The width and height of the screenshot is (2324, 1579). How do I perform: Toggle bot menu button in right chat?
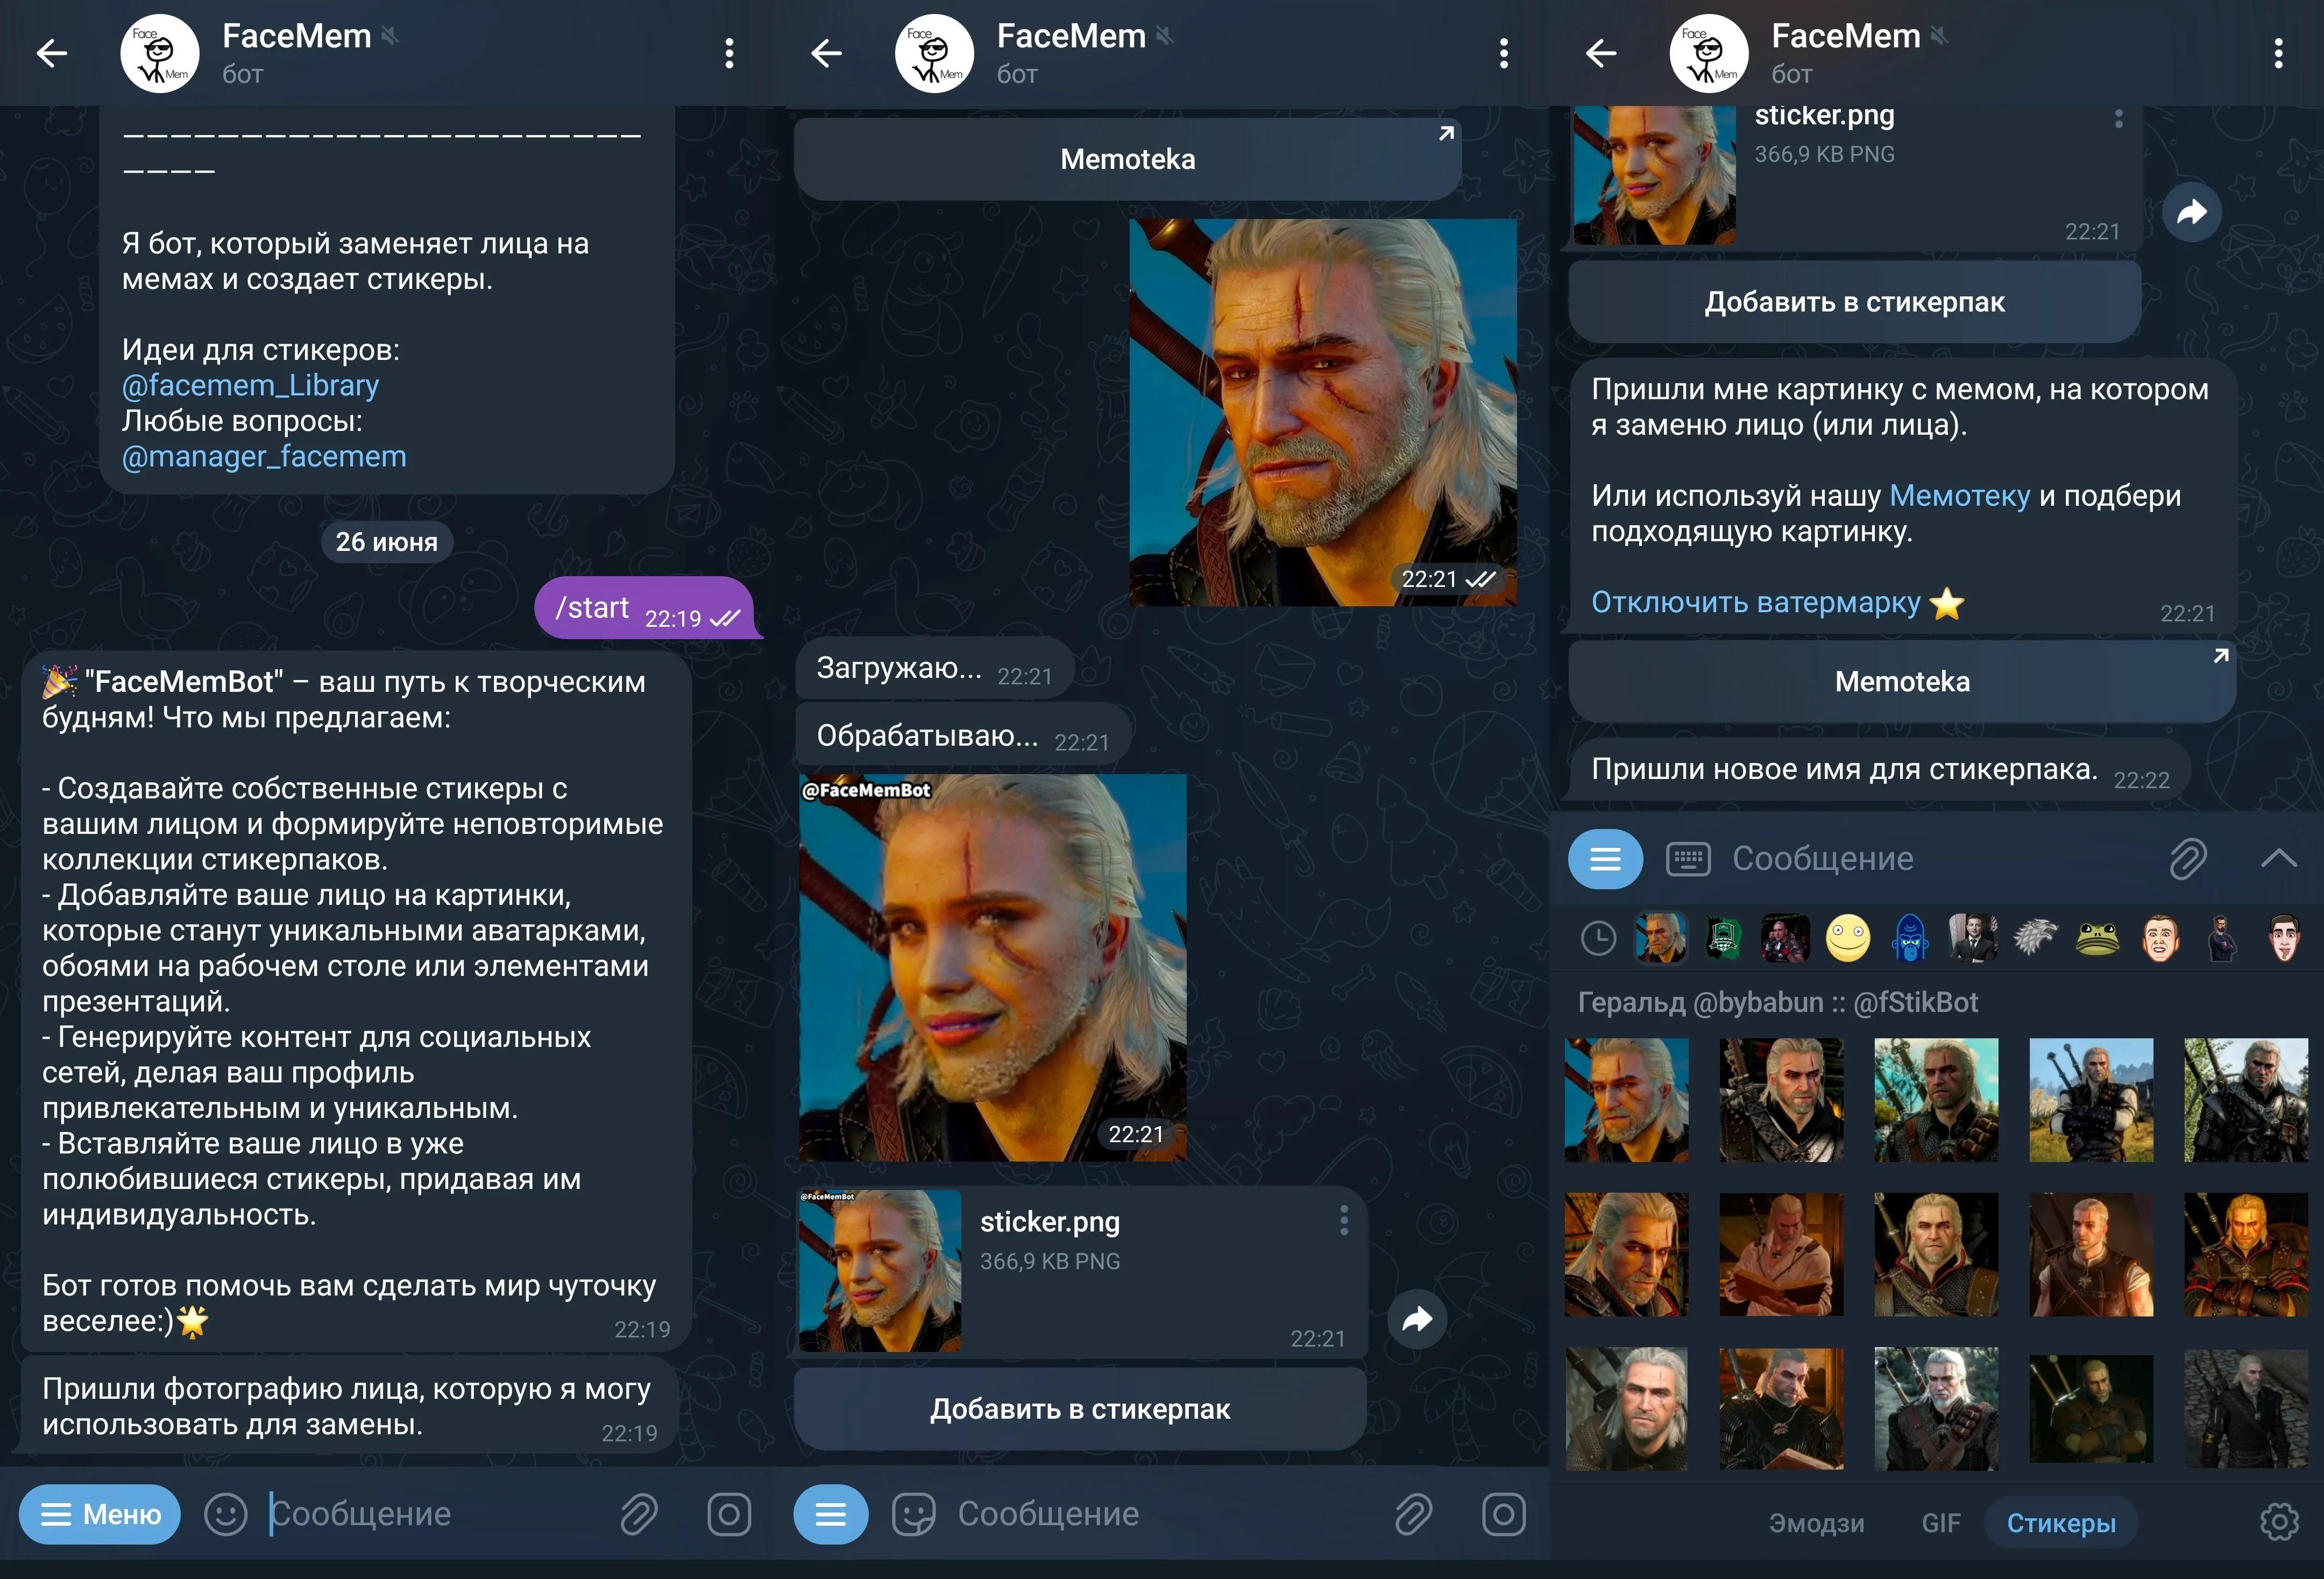click(x=1605, y=859)
